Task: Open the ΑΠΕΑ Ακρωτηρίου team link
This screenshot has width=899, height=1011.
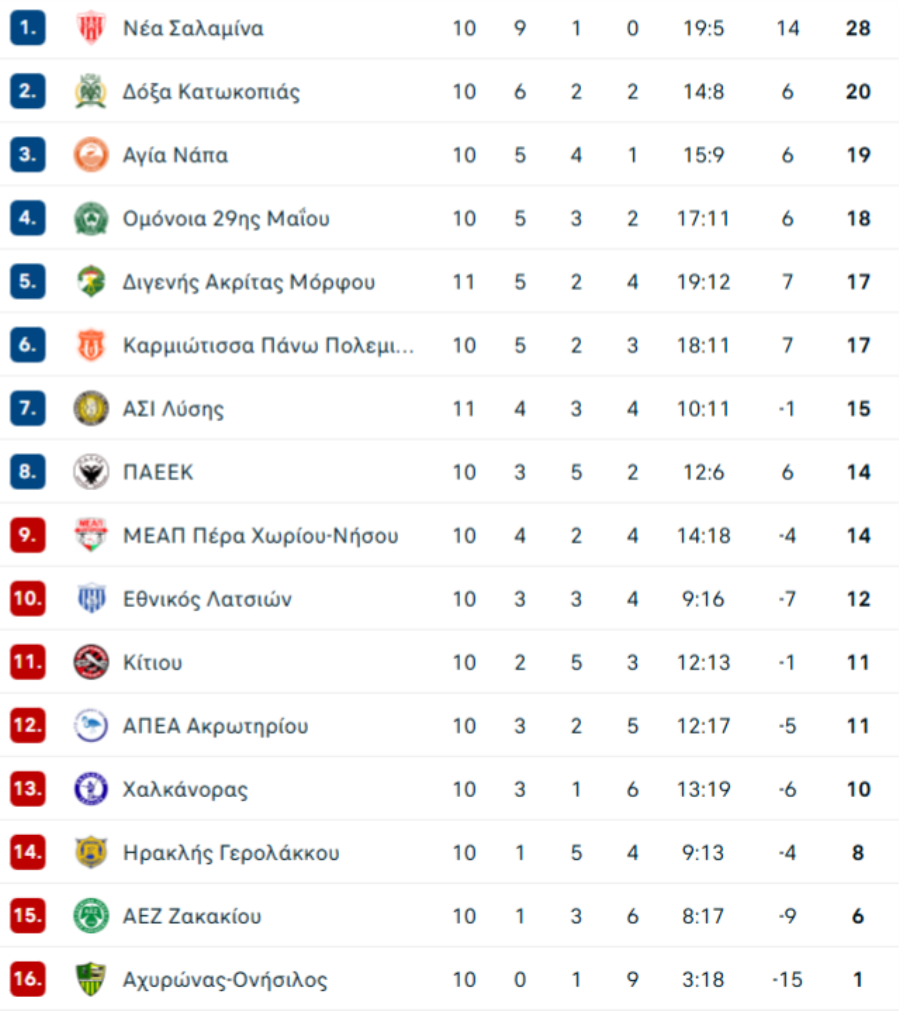Action: [x=215, y=726]
